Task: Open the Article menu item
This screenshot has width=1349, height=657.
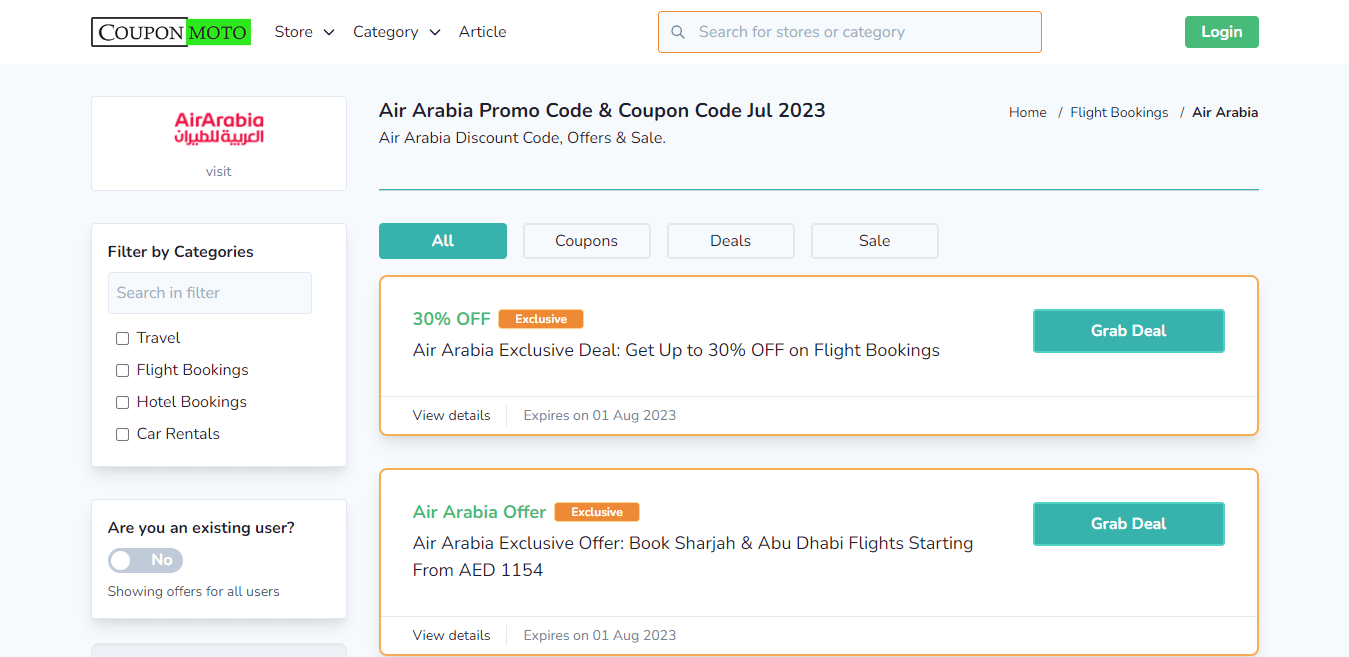Action: (482, 31)
